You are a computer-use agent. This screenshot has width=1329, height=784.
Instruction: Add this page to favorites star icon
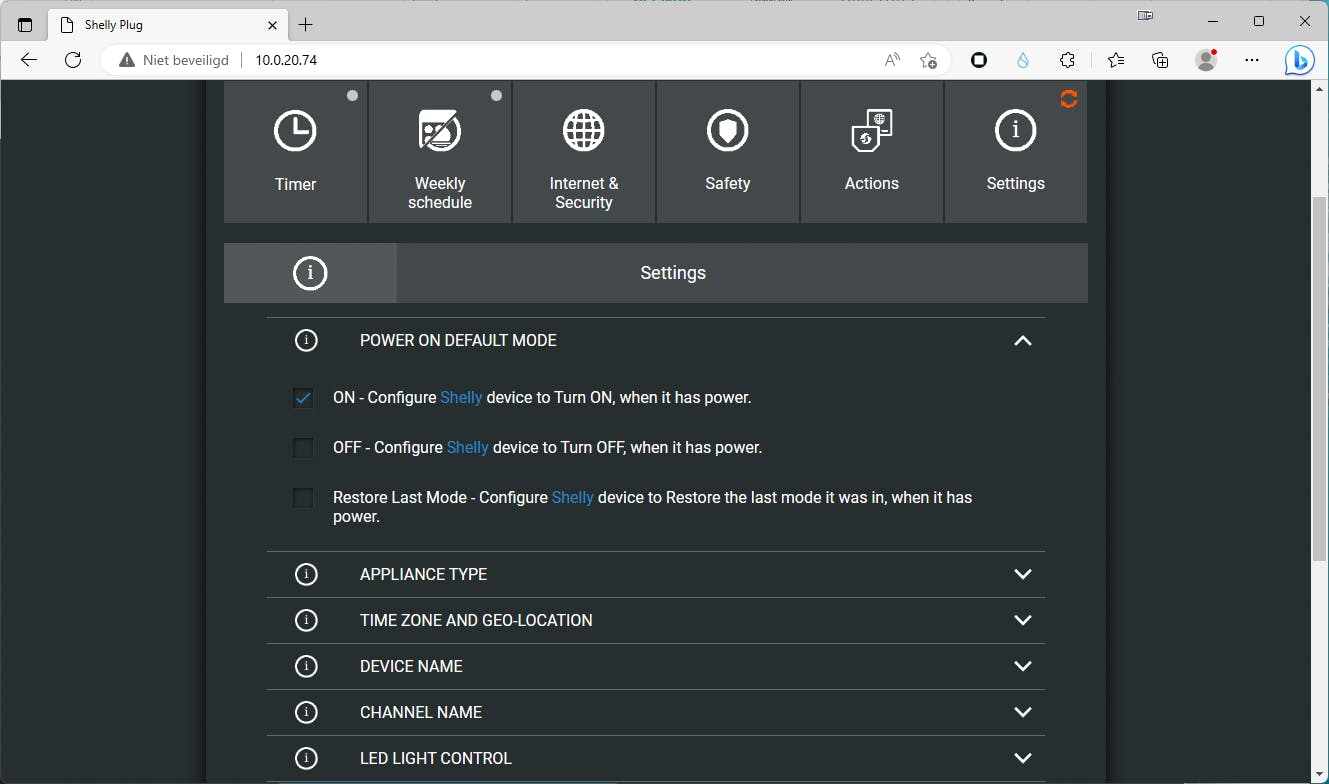click(x=928, y=60)
